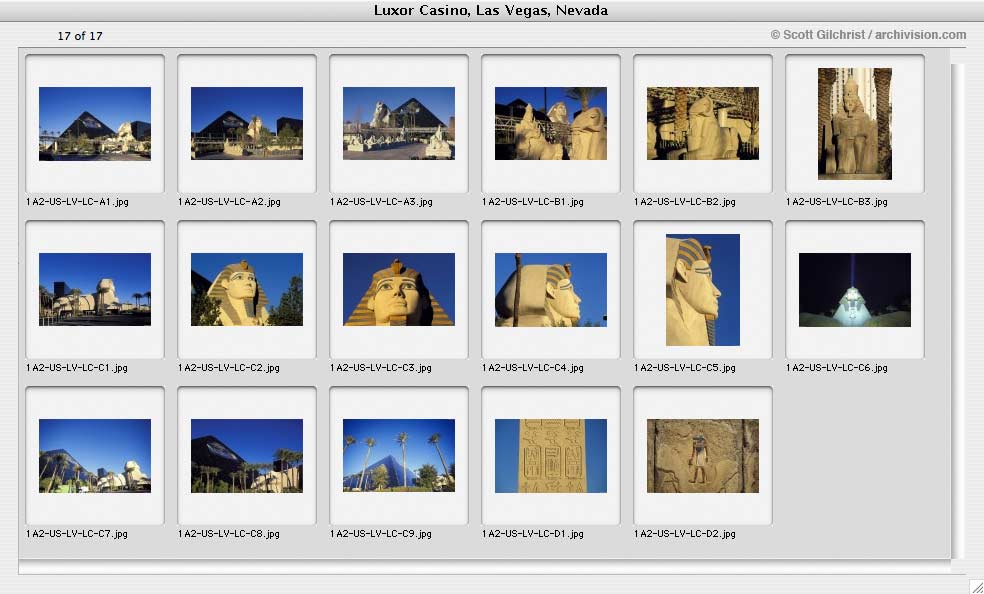Screen dimensions: 984x594
Task: Click the filename label 1A2-US-LV-LC-C3.jpg
Action: (380, 368)
